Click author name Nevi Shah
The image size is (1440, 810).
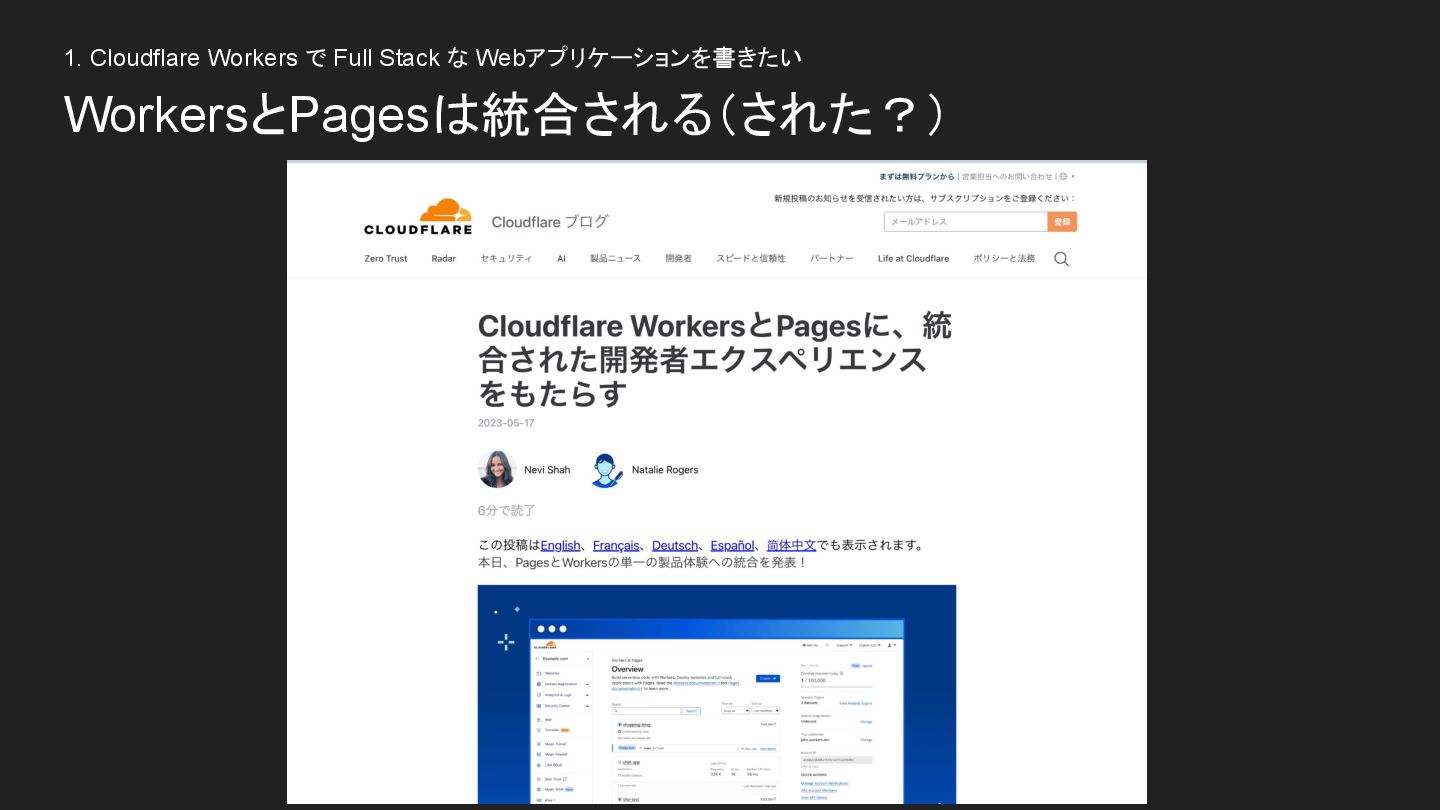(x=547, y=470)
